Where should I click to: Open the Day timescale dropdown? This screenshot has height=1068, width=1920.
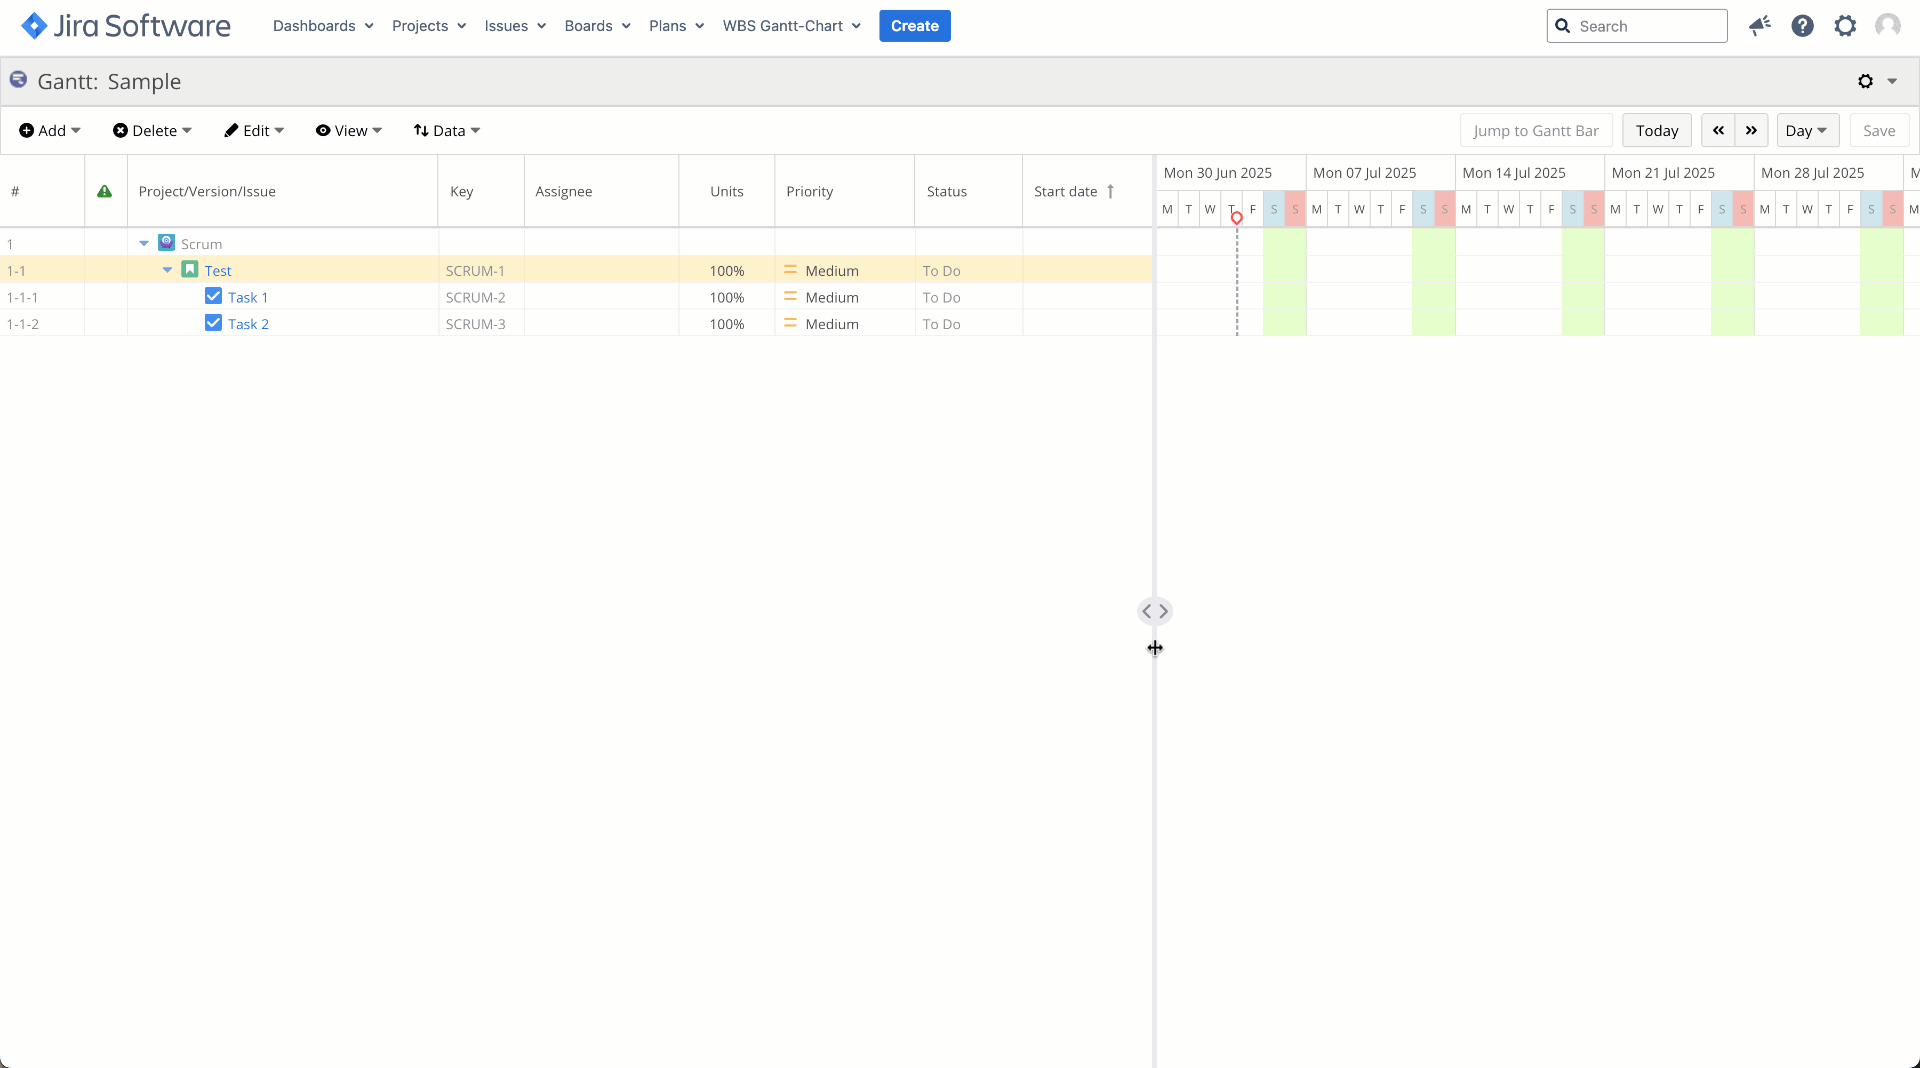point(1807,131)
